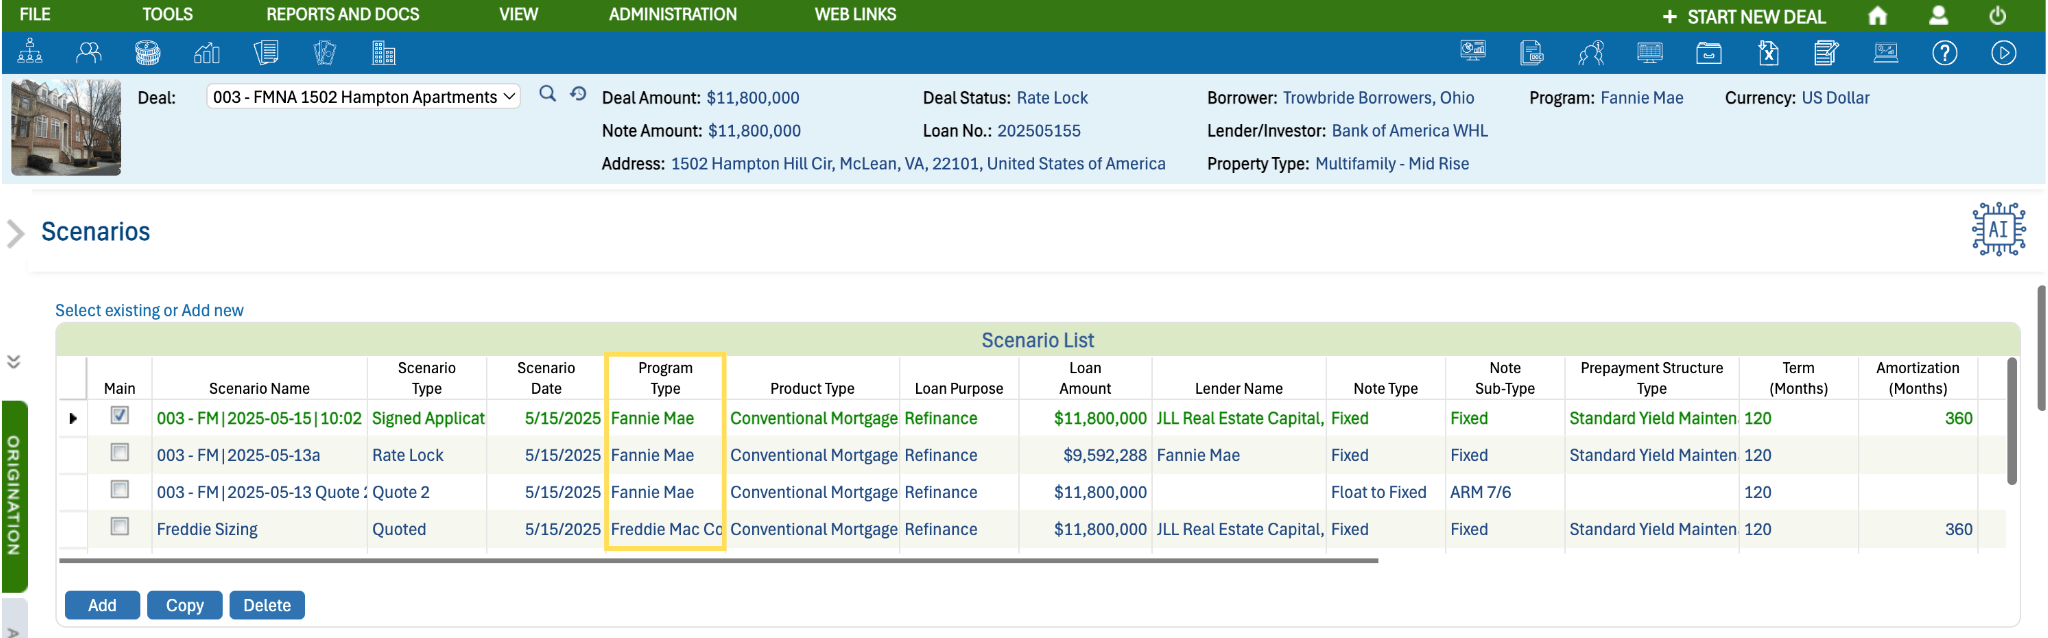Click the bar chart growth icon
Image resolution: width=2048 pixels, height=638 pixels.
(207, 53)
